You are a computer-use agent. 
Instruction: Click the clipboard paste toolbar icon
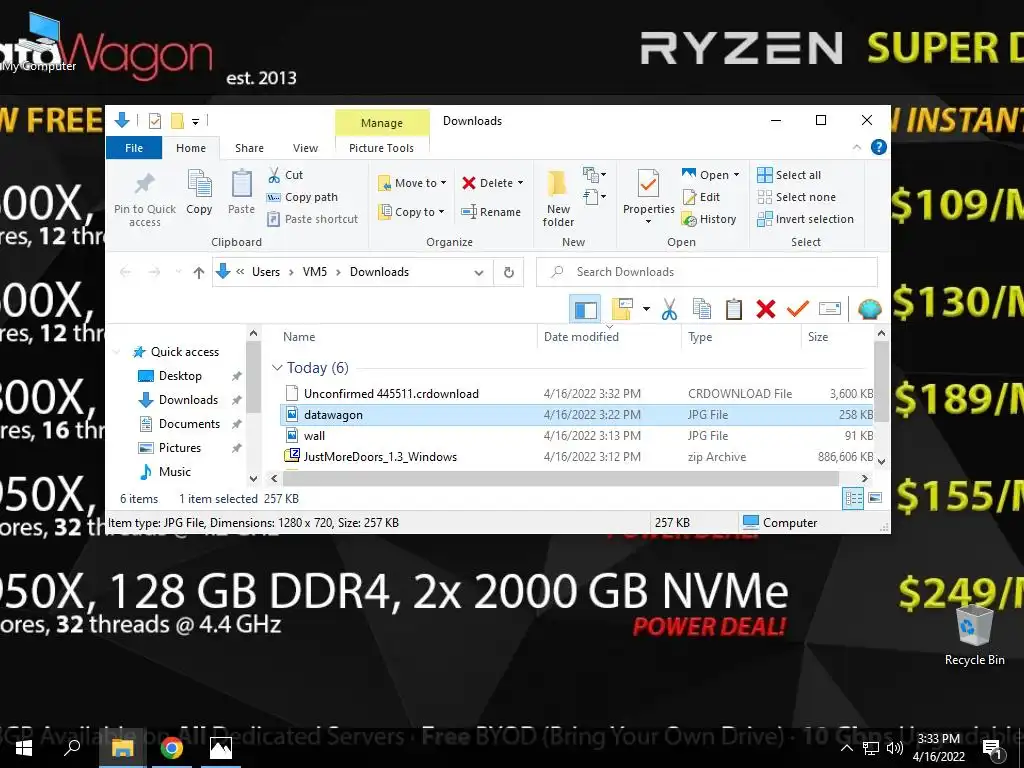734,309
